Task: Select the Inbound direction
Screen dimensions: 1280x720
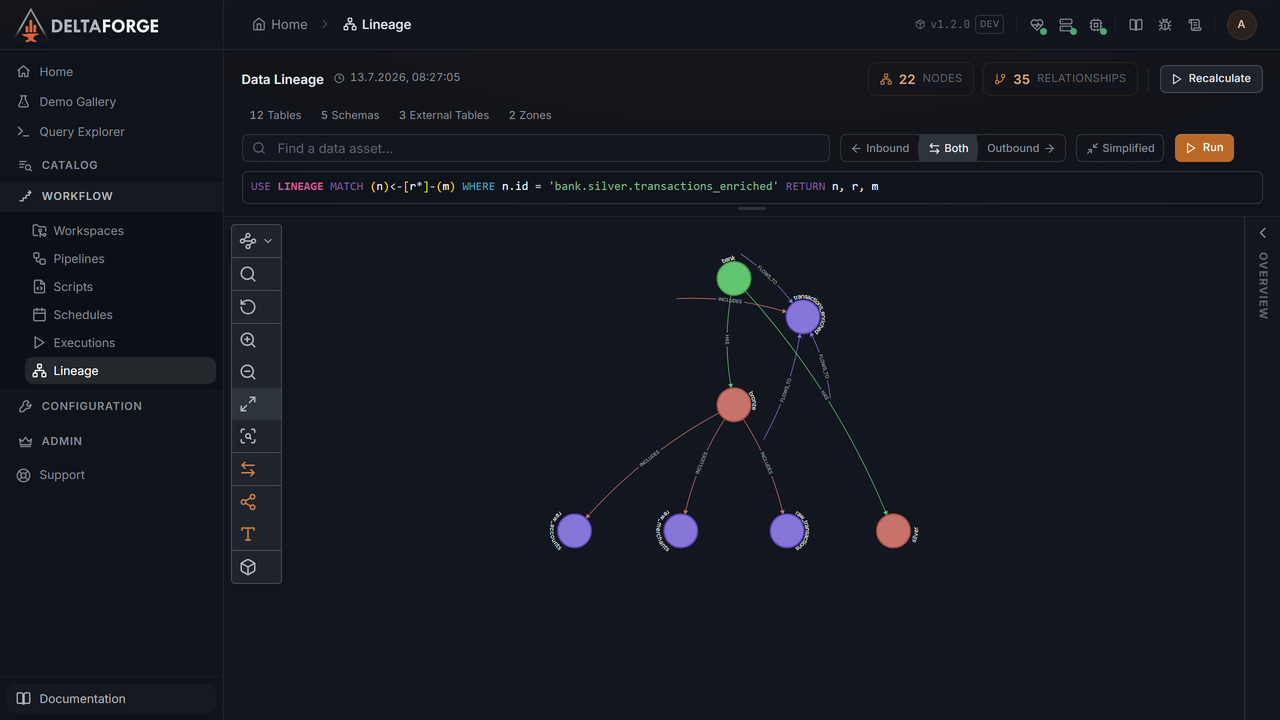Action: click(x=880, y=148)
